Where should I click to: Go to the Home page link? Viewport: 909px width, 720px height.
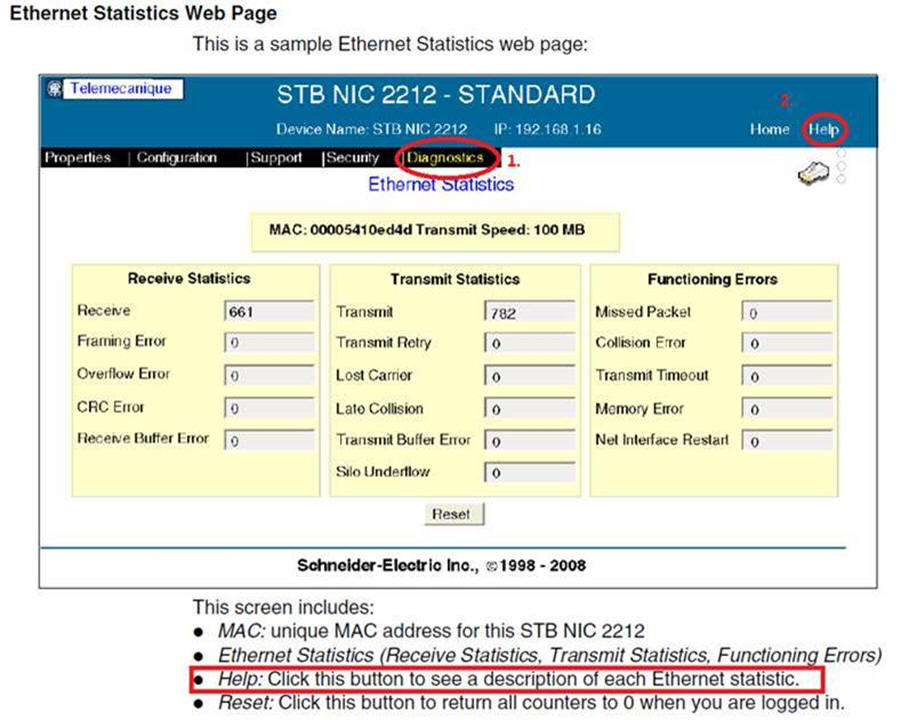click(769, 129)
